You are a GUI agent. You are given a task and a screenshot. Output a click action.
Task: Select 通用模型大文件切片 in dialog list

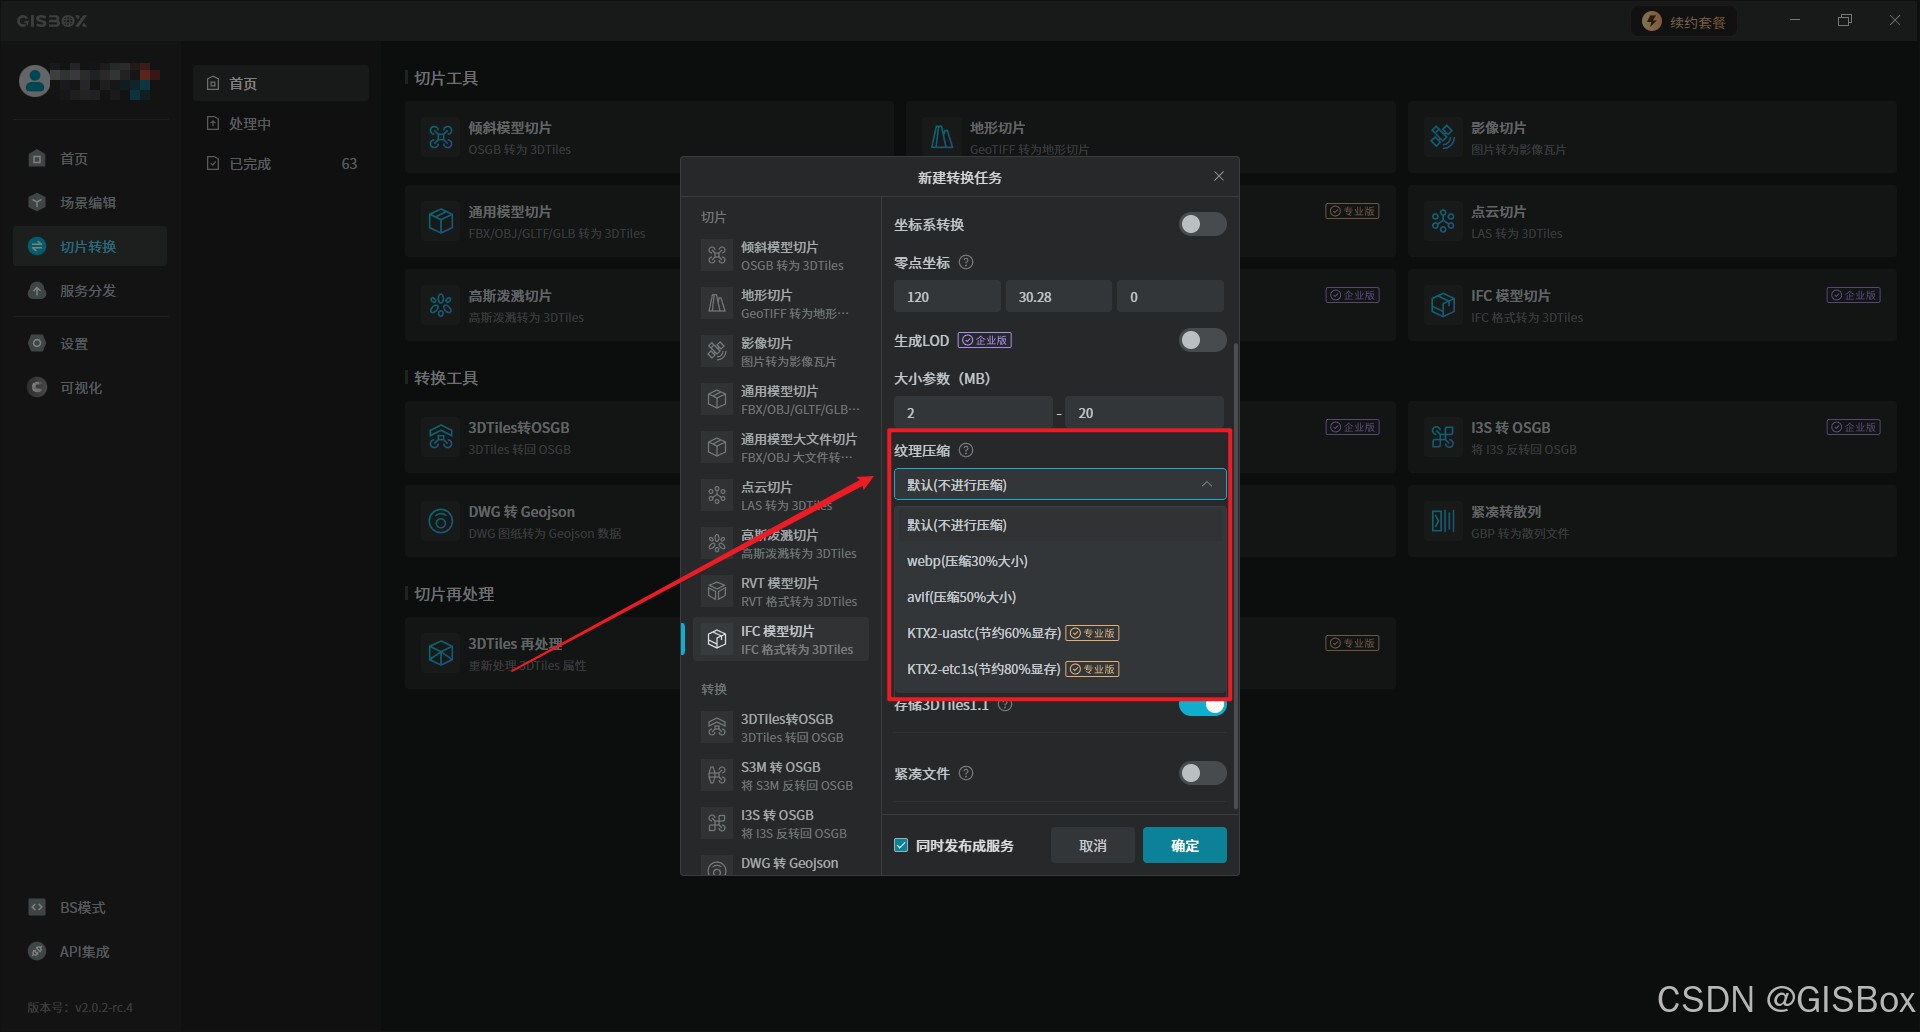tap(781, 448)
